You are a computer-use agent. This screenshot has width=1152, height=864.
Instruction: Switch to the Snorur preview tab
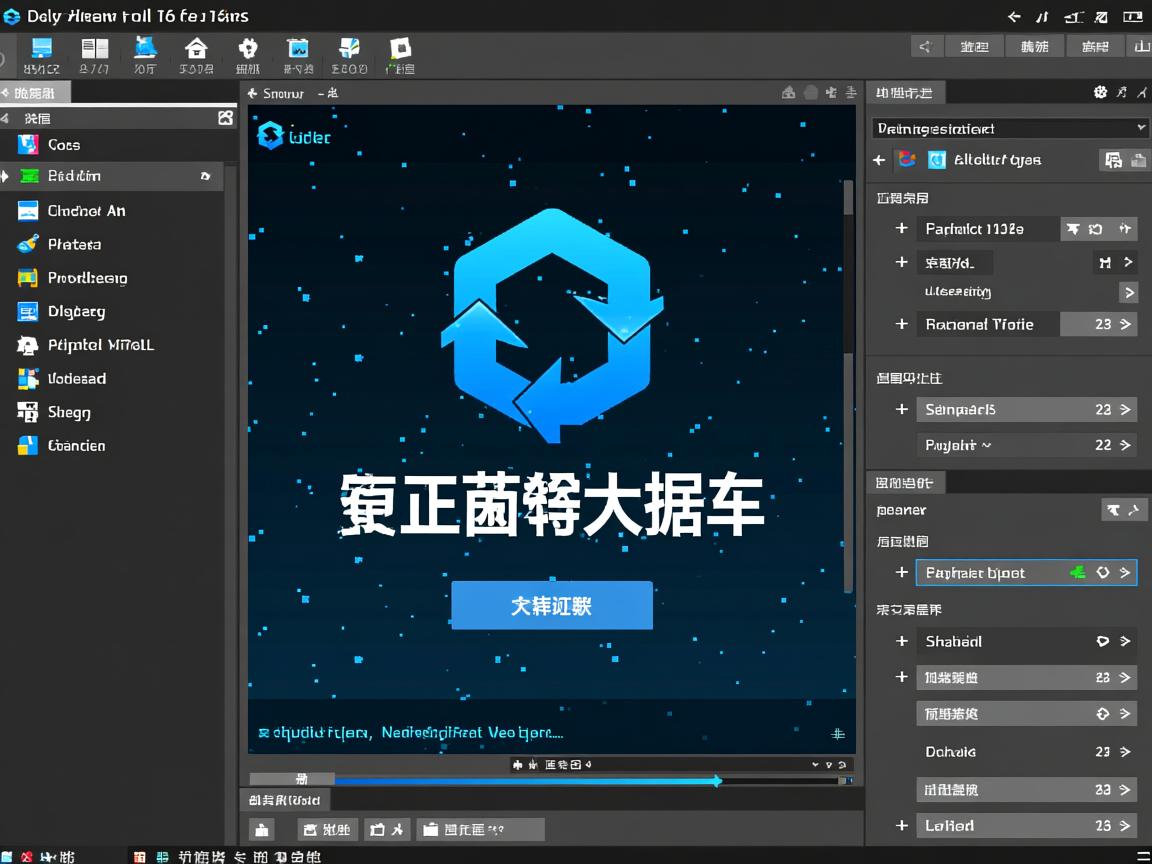click(x=280, y=92)
